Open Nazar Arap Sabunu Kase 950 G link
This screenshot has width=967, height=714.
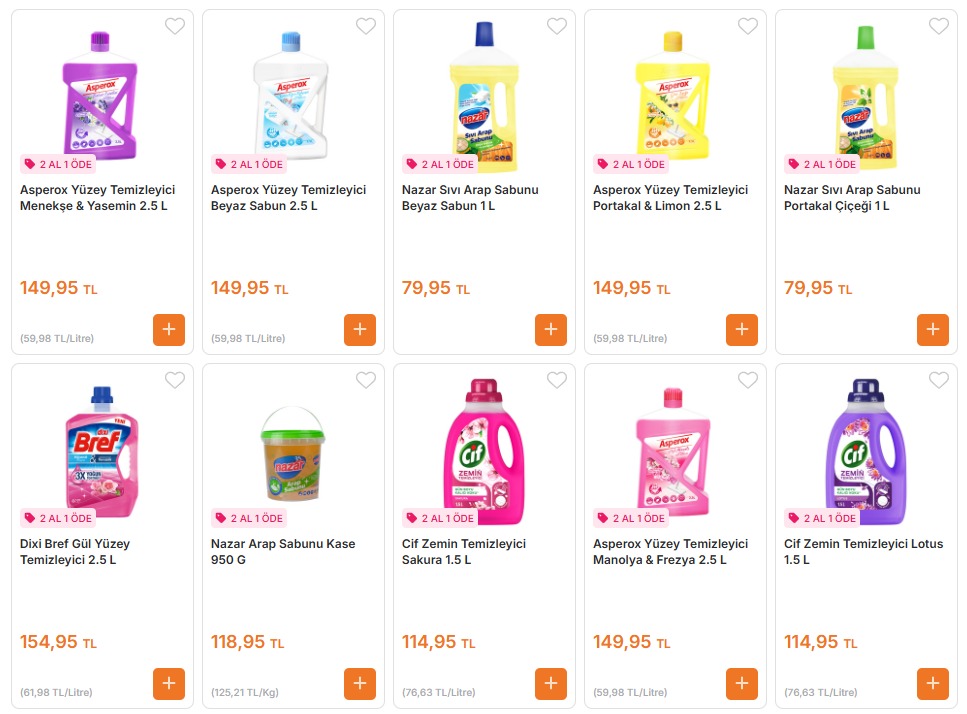283,552
